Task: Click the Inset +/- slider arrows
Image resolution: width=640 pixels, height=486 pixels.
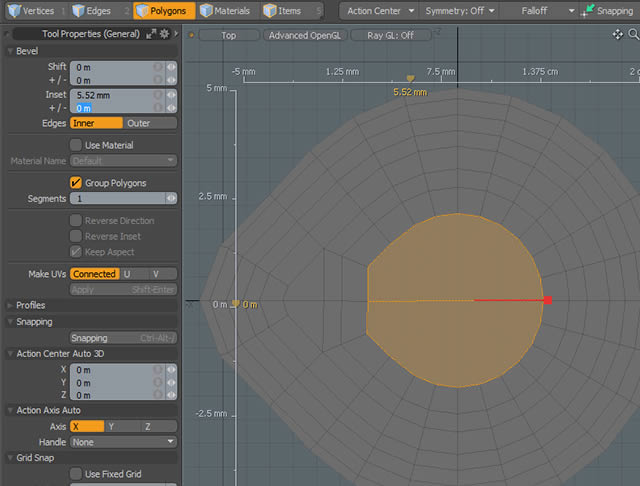Action: tap(171, 108)
